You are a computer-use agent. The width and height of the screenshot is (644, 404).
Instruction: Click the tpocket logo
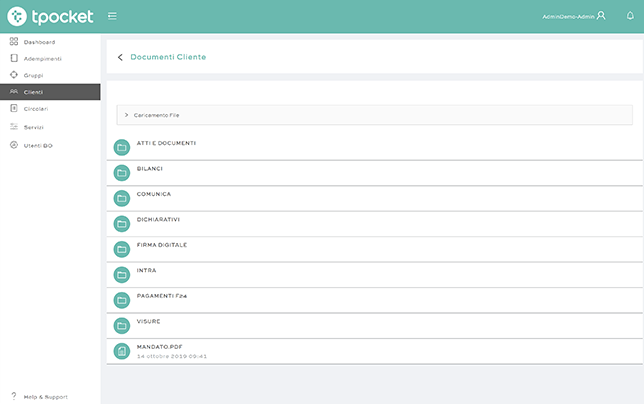pos(48,16)
